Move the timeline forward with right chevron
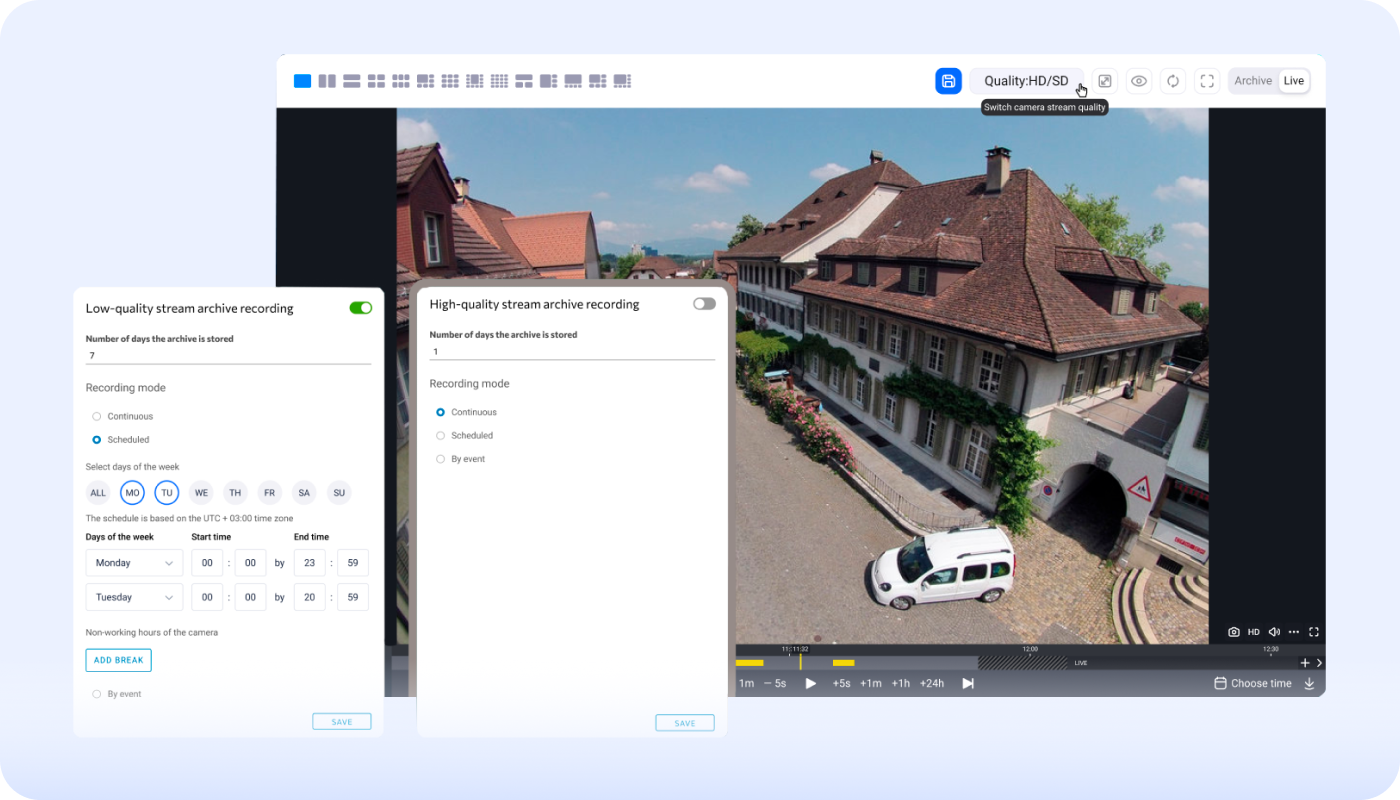Viewport: 1400px width, 800px height. coord(1319,663)
